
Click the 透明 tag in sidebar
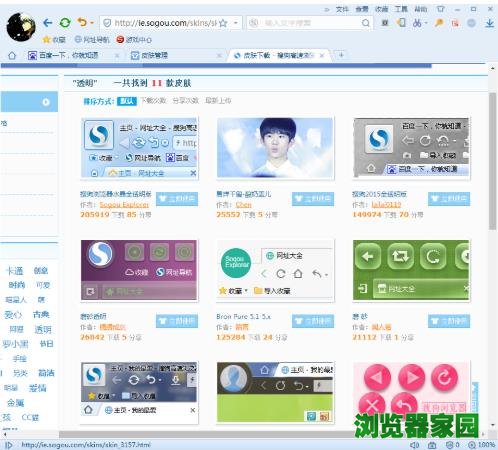[x=43, y=329]
